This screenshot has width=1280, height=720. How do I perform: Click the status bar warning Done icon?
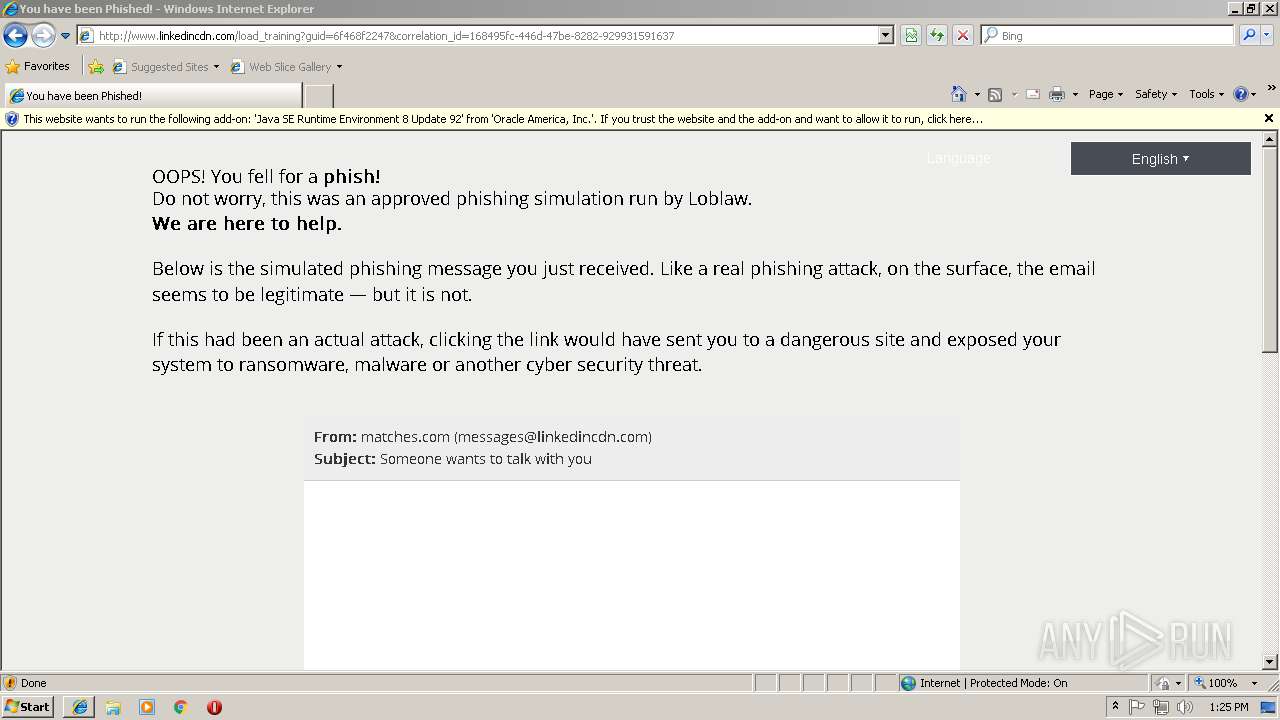click(x=10, y=683)
